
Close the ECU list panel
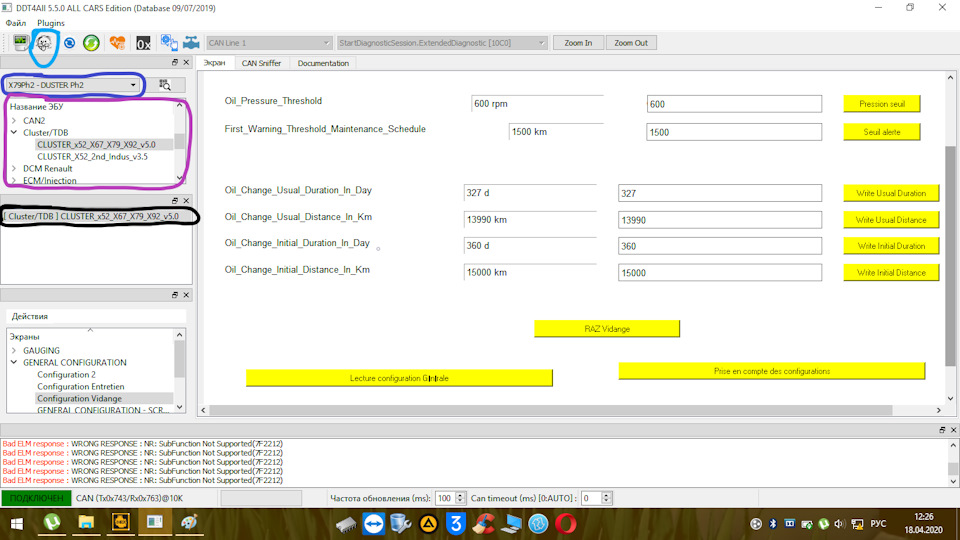pyautogui.click(x=187, y=62)
